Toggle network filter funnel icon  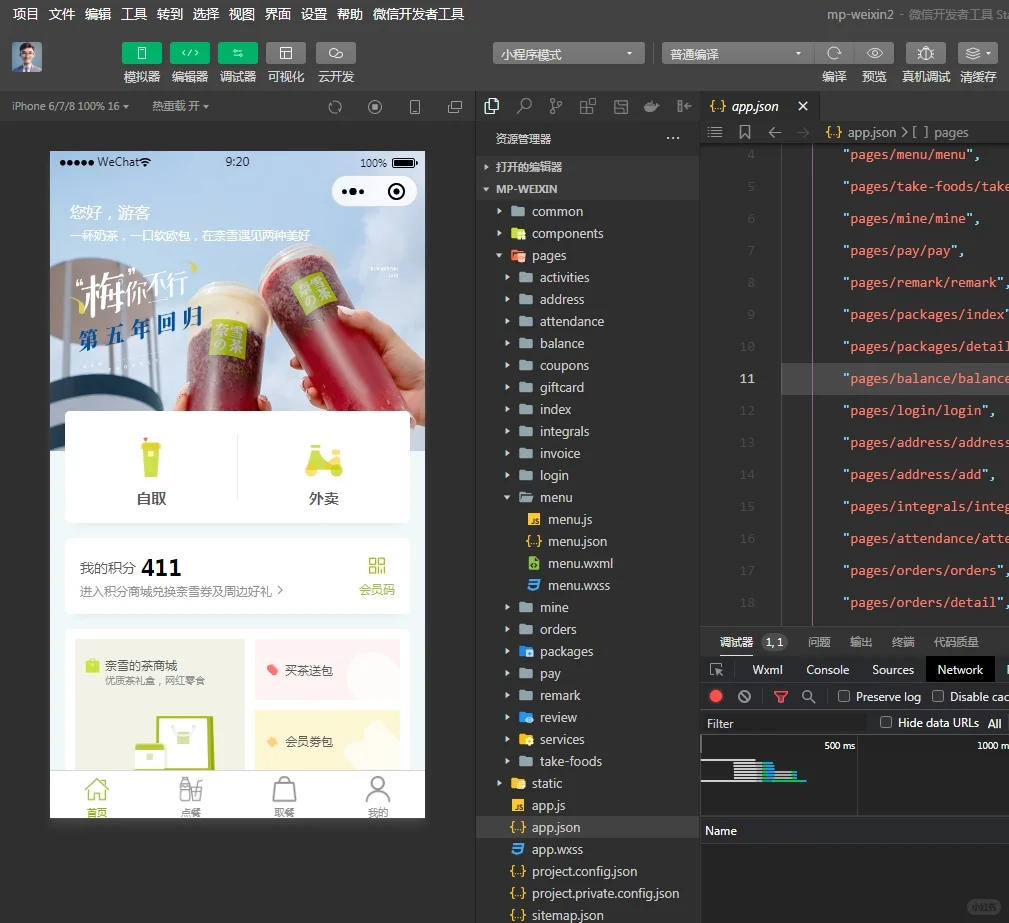[781, 696]
